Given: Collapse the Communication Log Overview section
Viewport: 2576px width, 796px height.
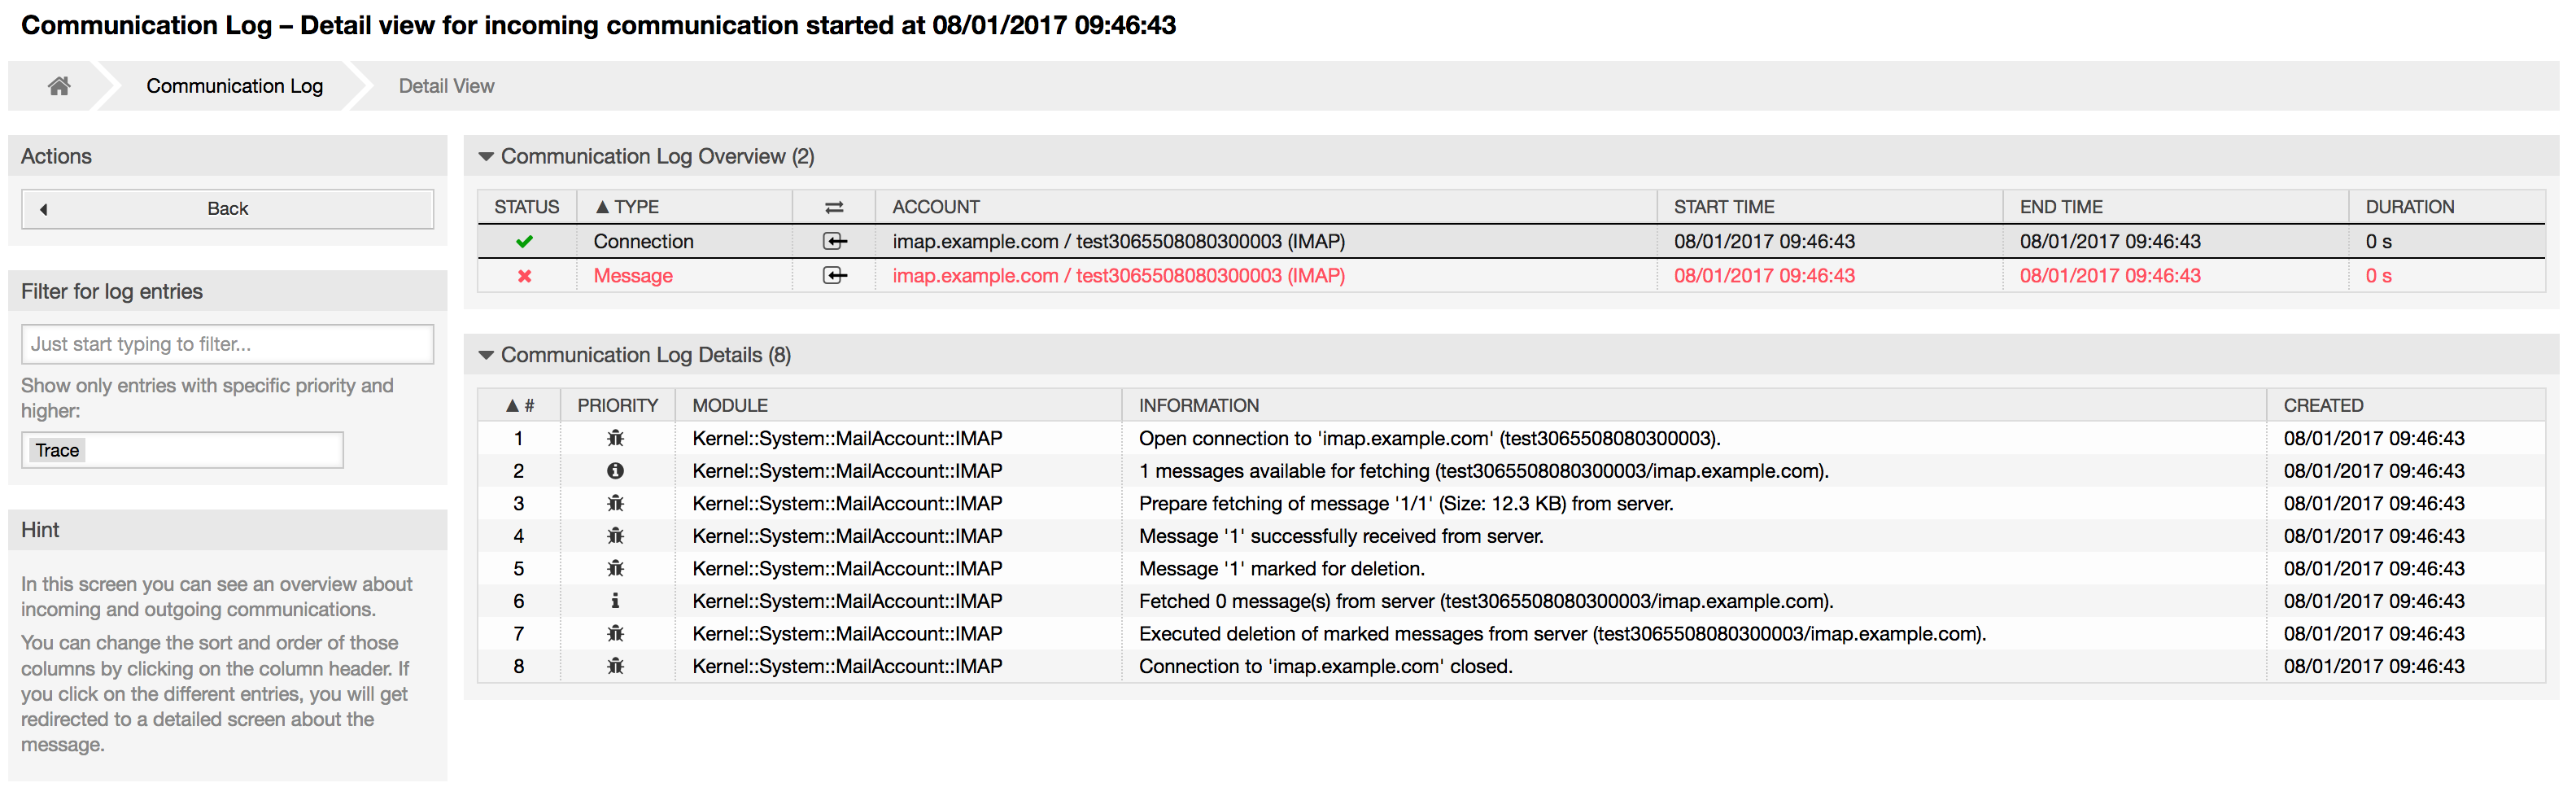Looking at the screenshot, I should (x=487, y=156).
